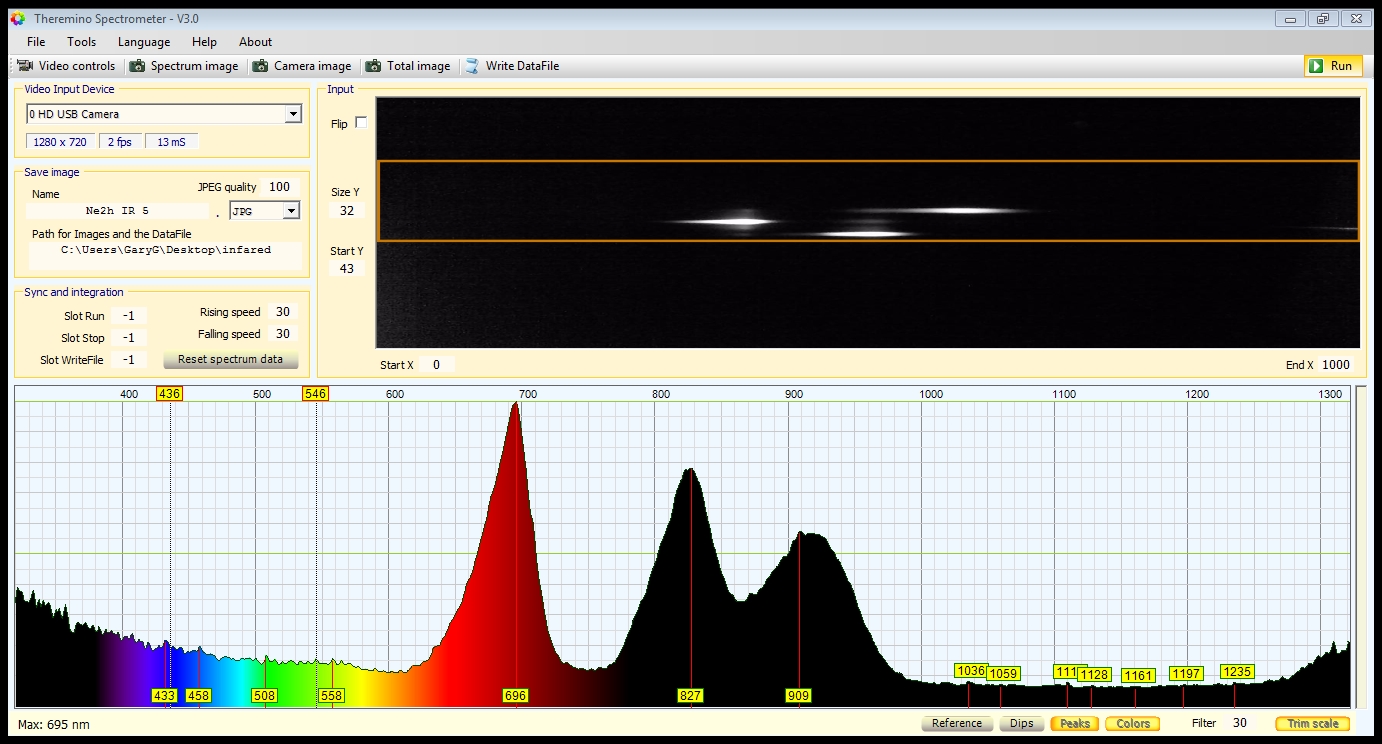Image resolution: width=1382 pixels, height=744 pixels.
Task: Click the Theremino app icon in title bar
Action: point(17,18)
